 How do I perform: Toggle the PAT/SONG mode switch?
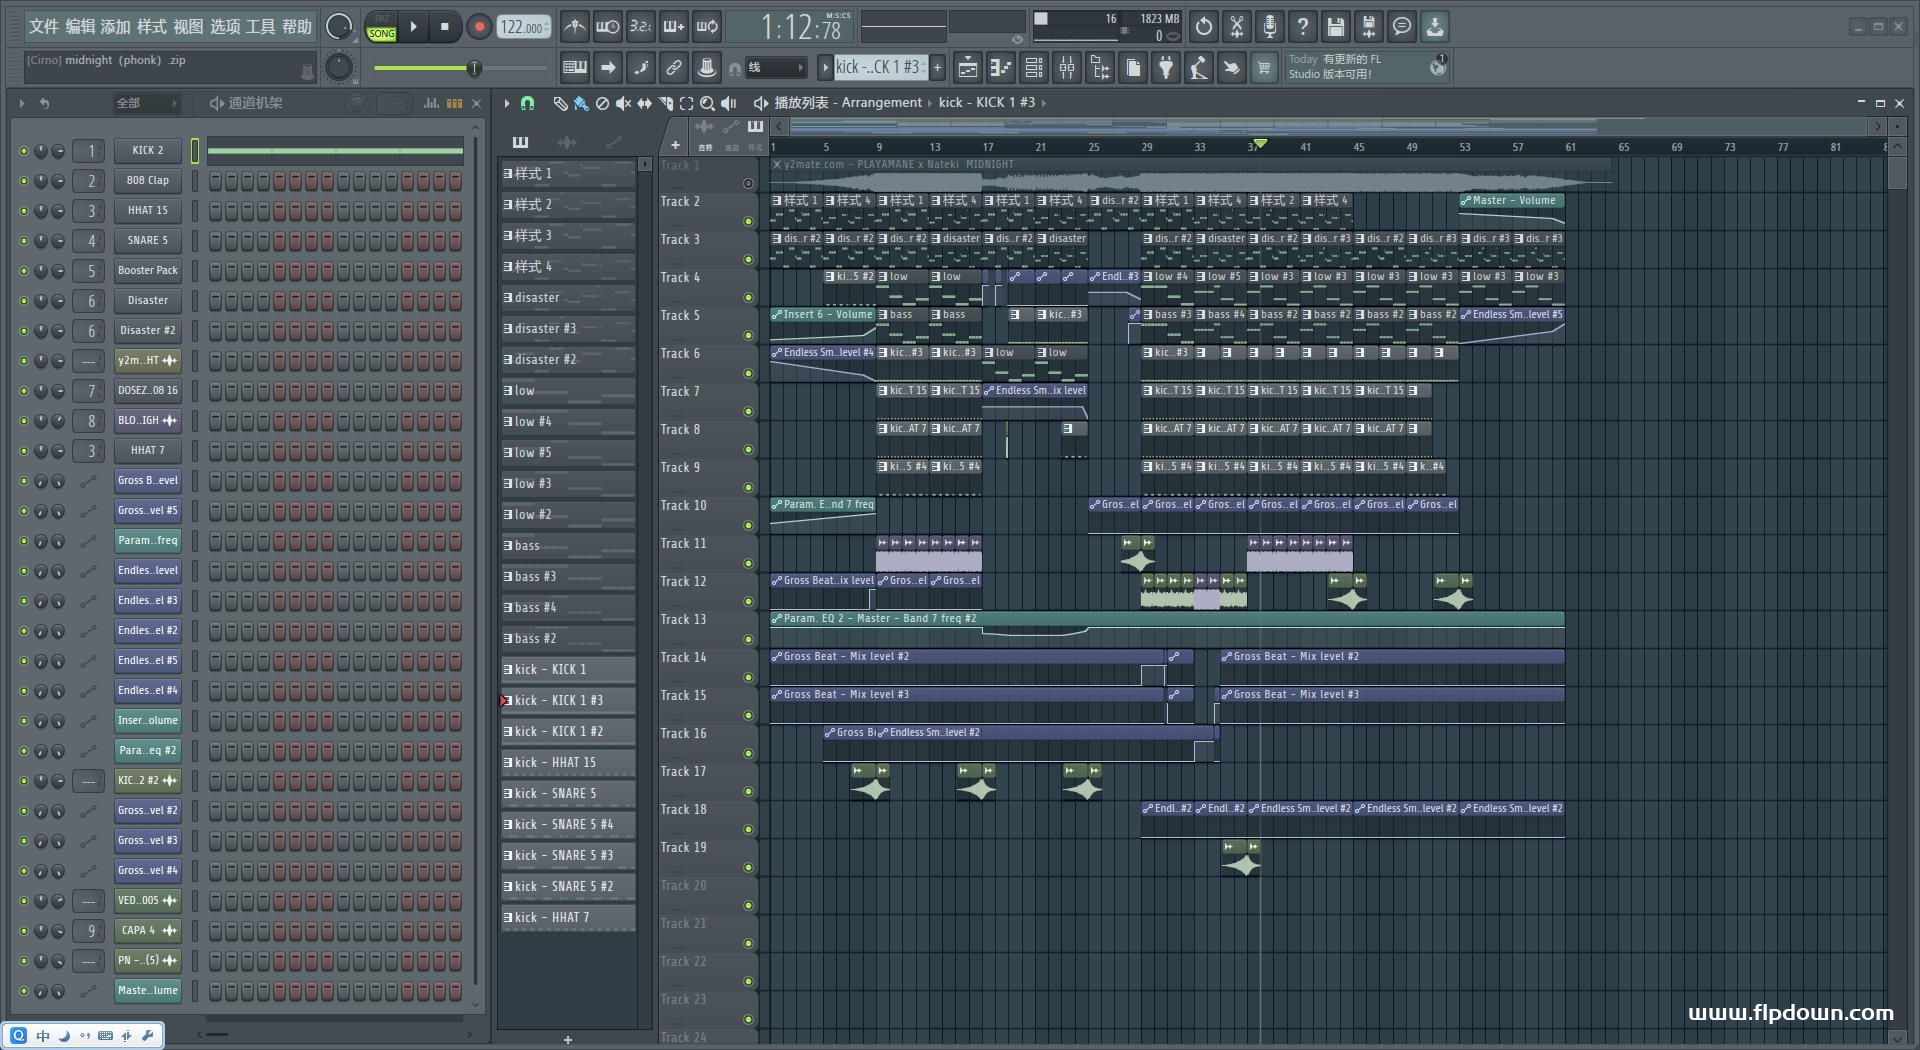click(x=382, y=27)
